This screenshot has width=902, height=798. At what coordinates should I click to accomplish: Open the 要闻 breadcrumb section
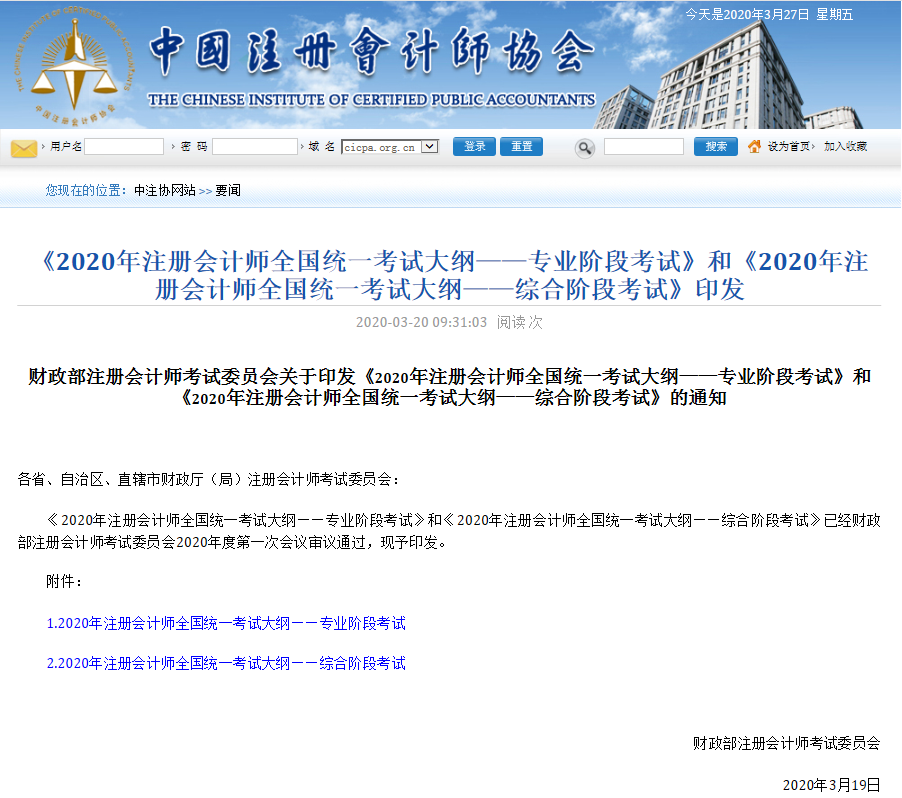(x=228, y=190)
